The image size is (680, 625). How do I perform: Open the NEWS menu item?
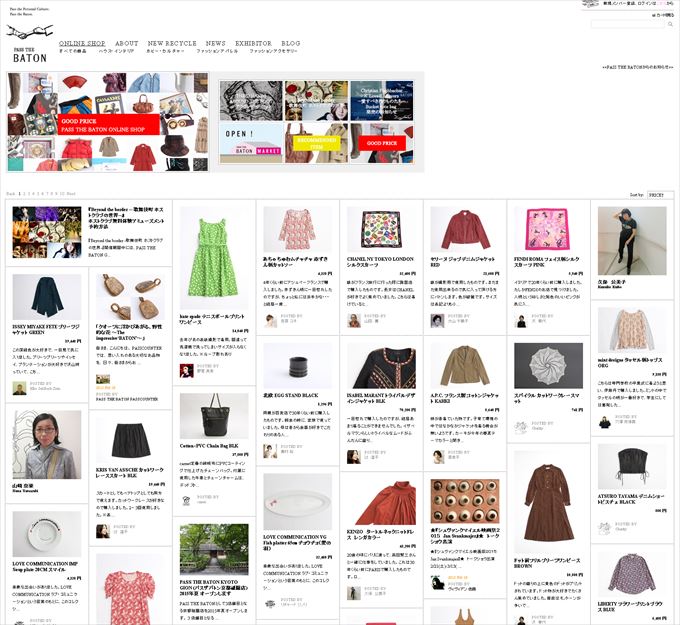[216, 43]
